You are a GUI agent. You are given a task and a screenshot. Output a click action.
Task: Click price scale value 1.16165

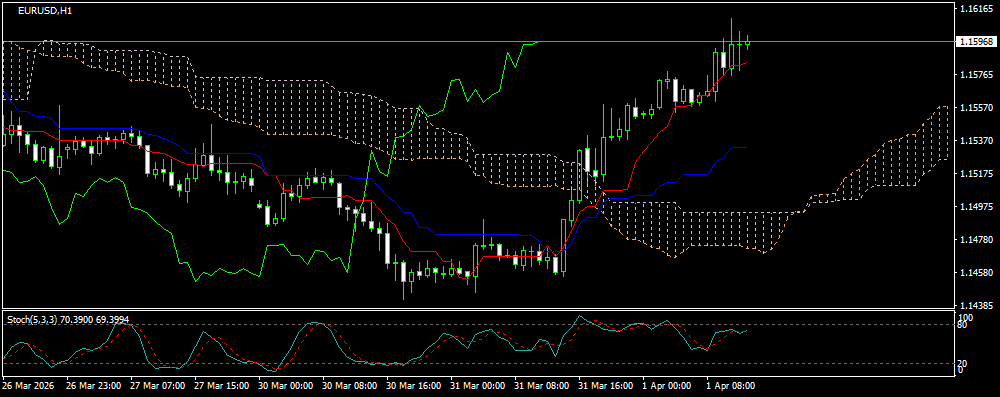[975, 9]
